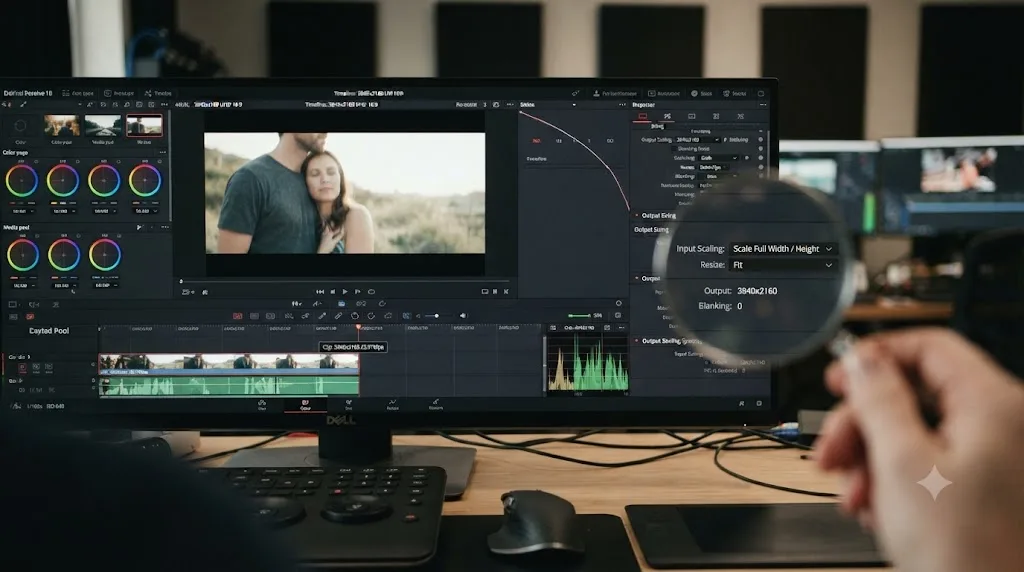This screenshot has height=572, width=1024.
Task: Collapse the middle Output section triangle
Action: tap(637, 278)
